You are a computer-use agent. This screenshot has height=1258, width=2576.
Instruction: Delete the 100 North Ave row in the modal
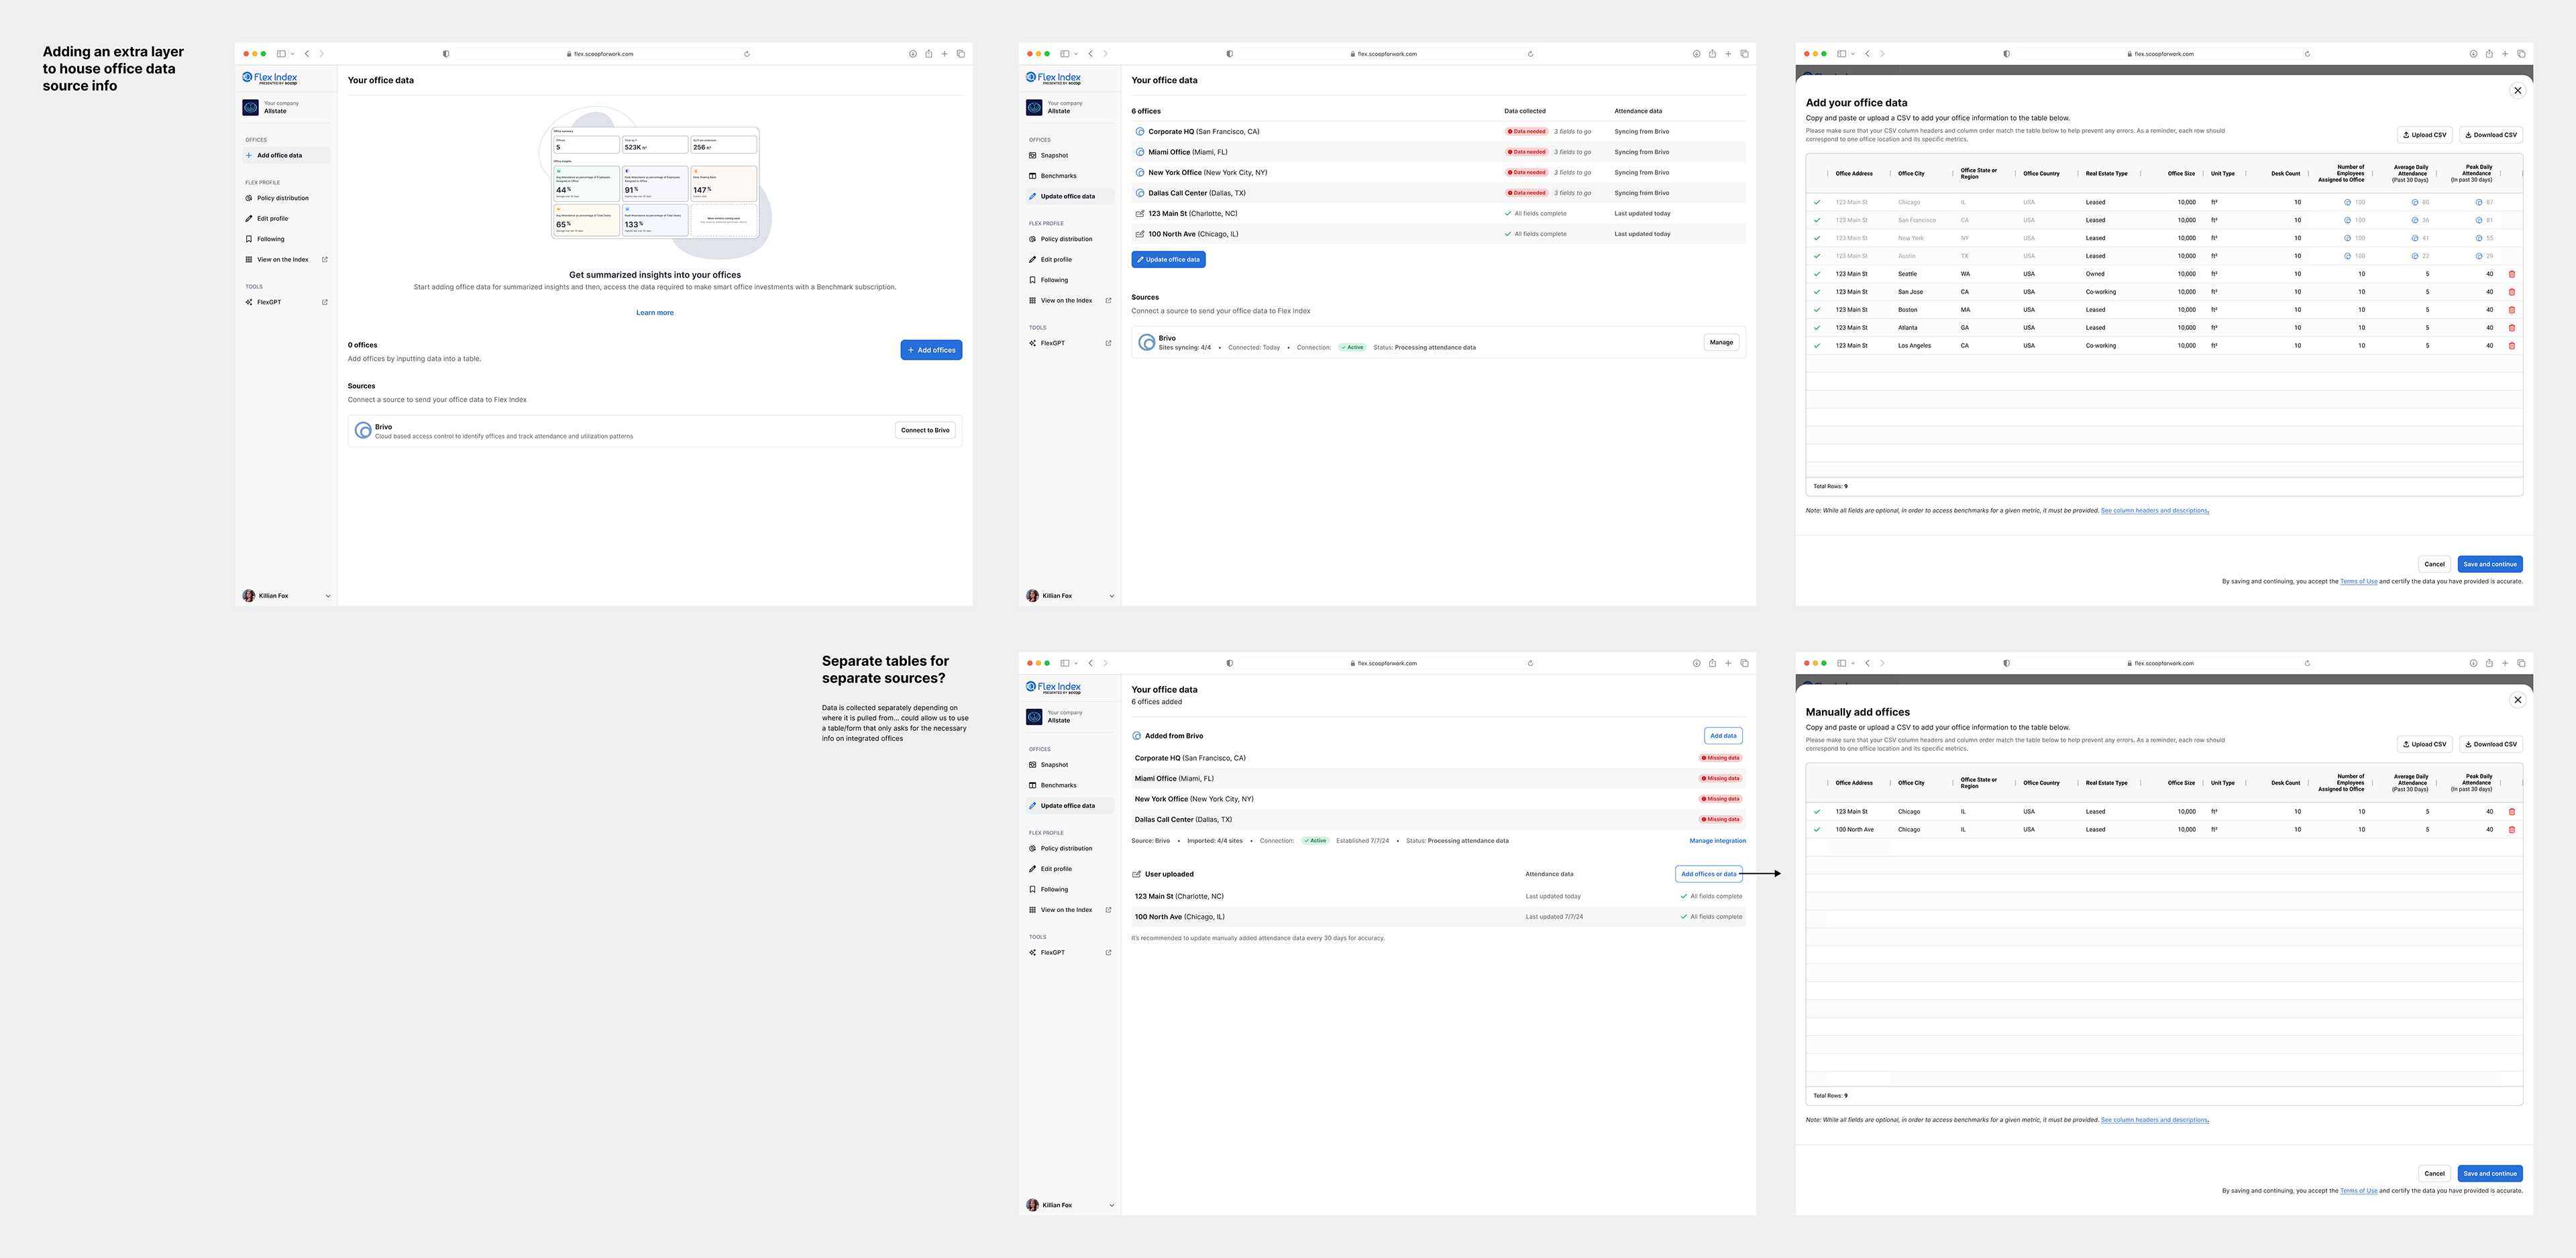click(2511, 829)
